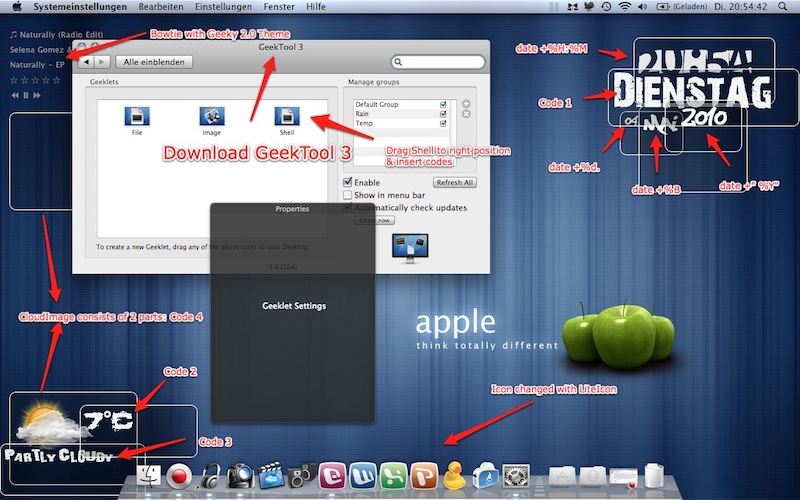Open the volume menu bar icon
Screen dimensions: 800x500
[x=642, y=7]
